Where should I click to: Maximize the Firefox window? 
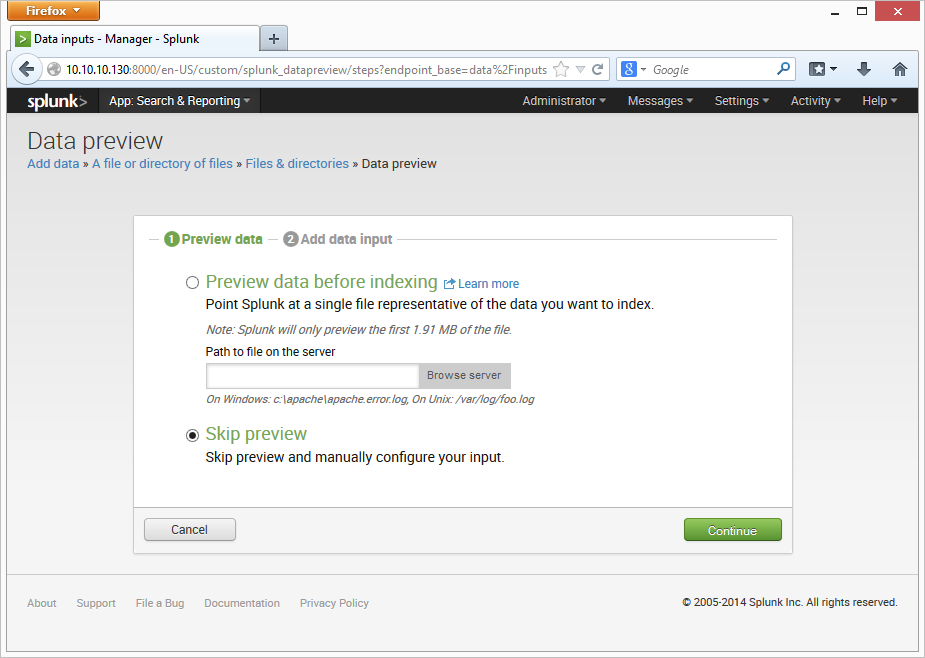[x=862, y=11]
